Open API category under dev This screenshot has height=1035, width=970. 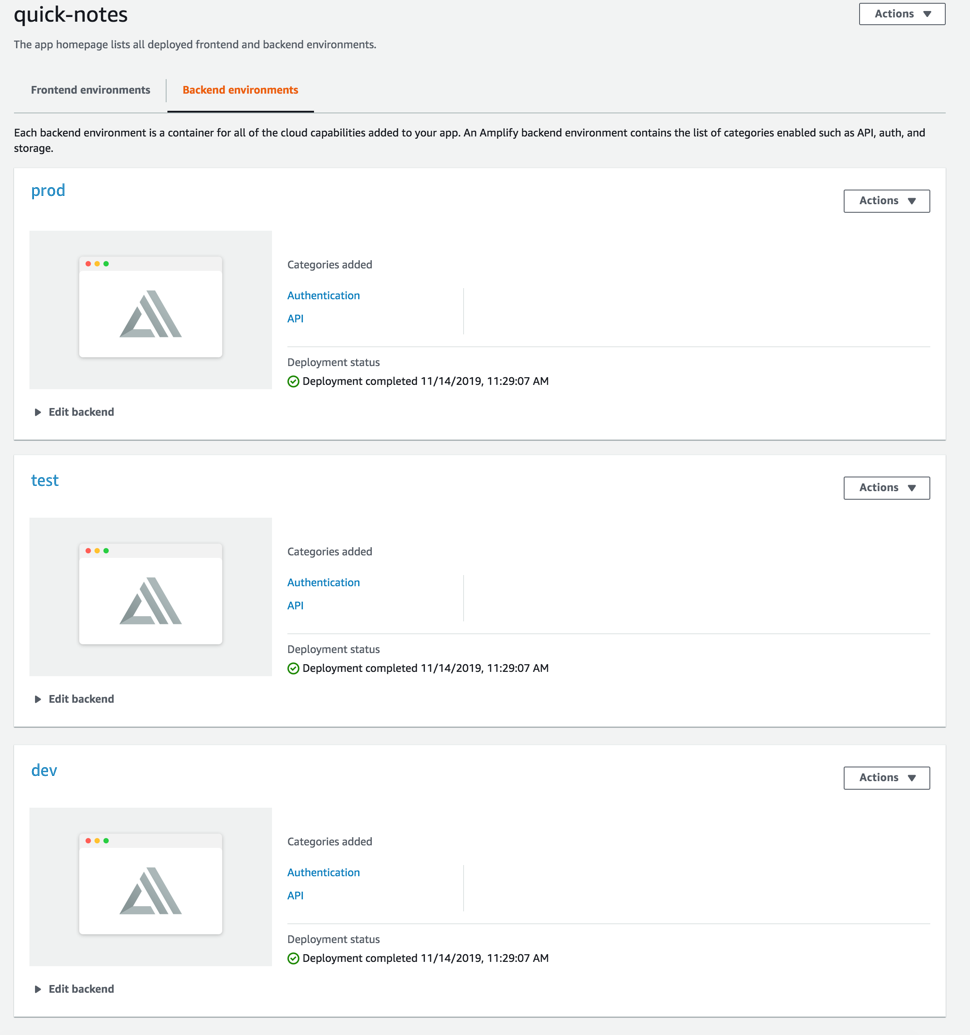(x=295, y=895)
